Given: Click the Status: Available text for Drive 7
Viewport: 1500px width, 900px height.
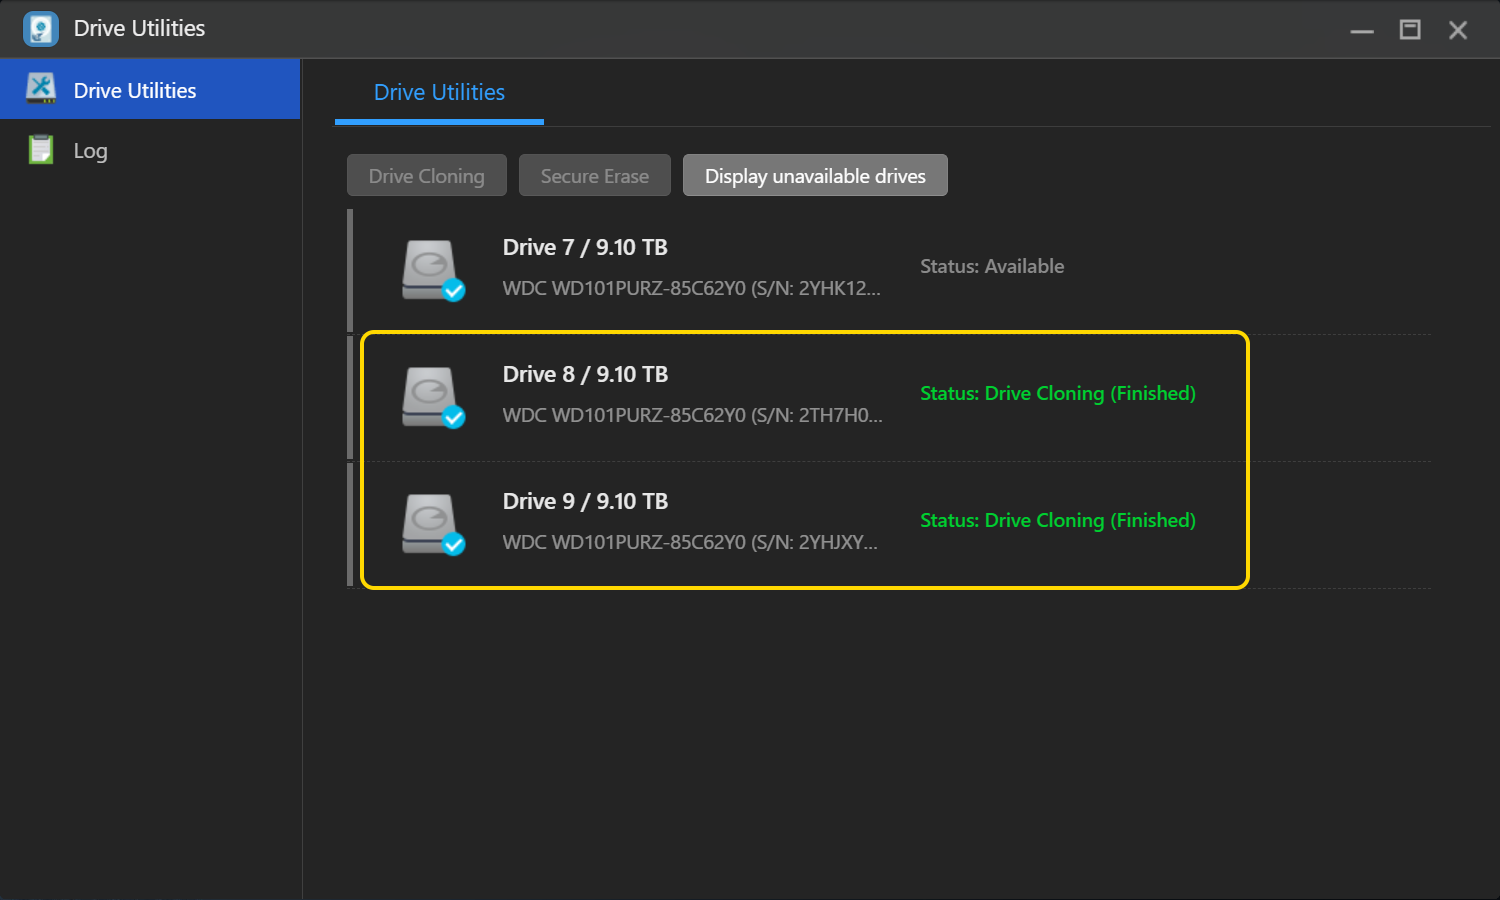Looking at the screenshot, I should click(992, 266).
